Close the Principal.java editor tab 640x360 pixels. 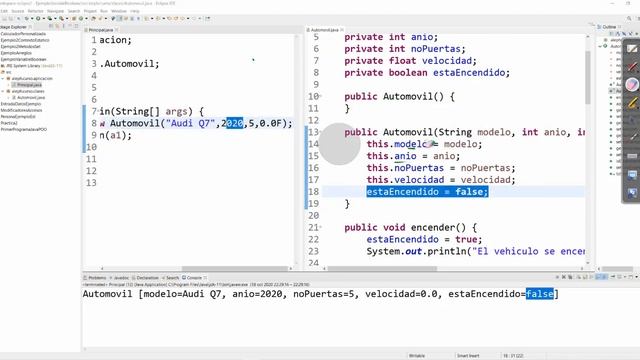pyautogui.click(x=117, y=30)
